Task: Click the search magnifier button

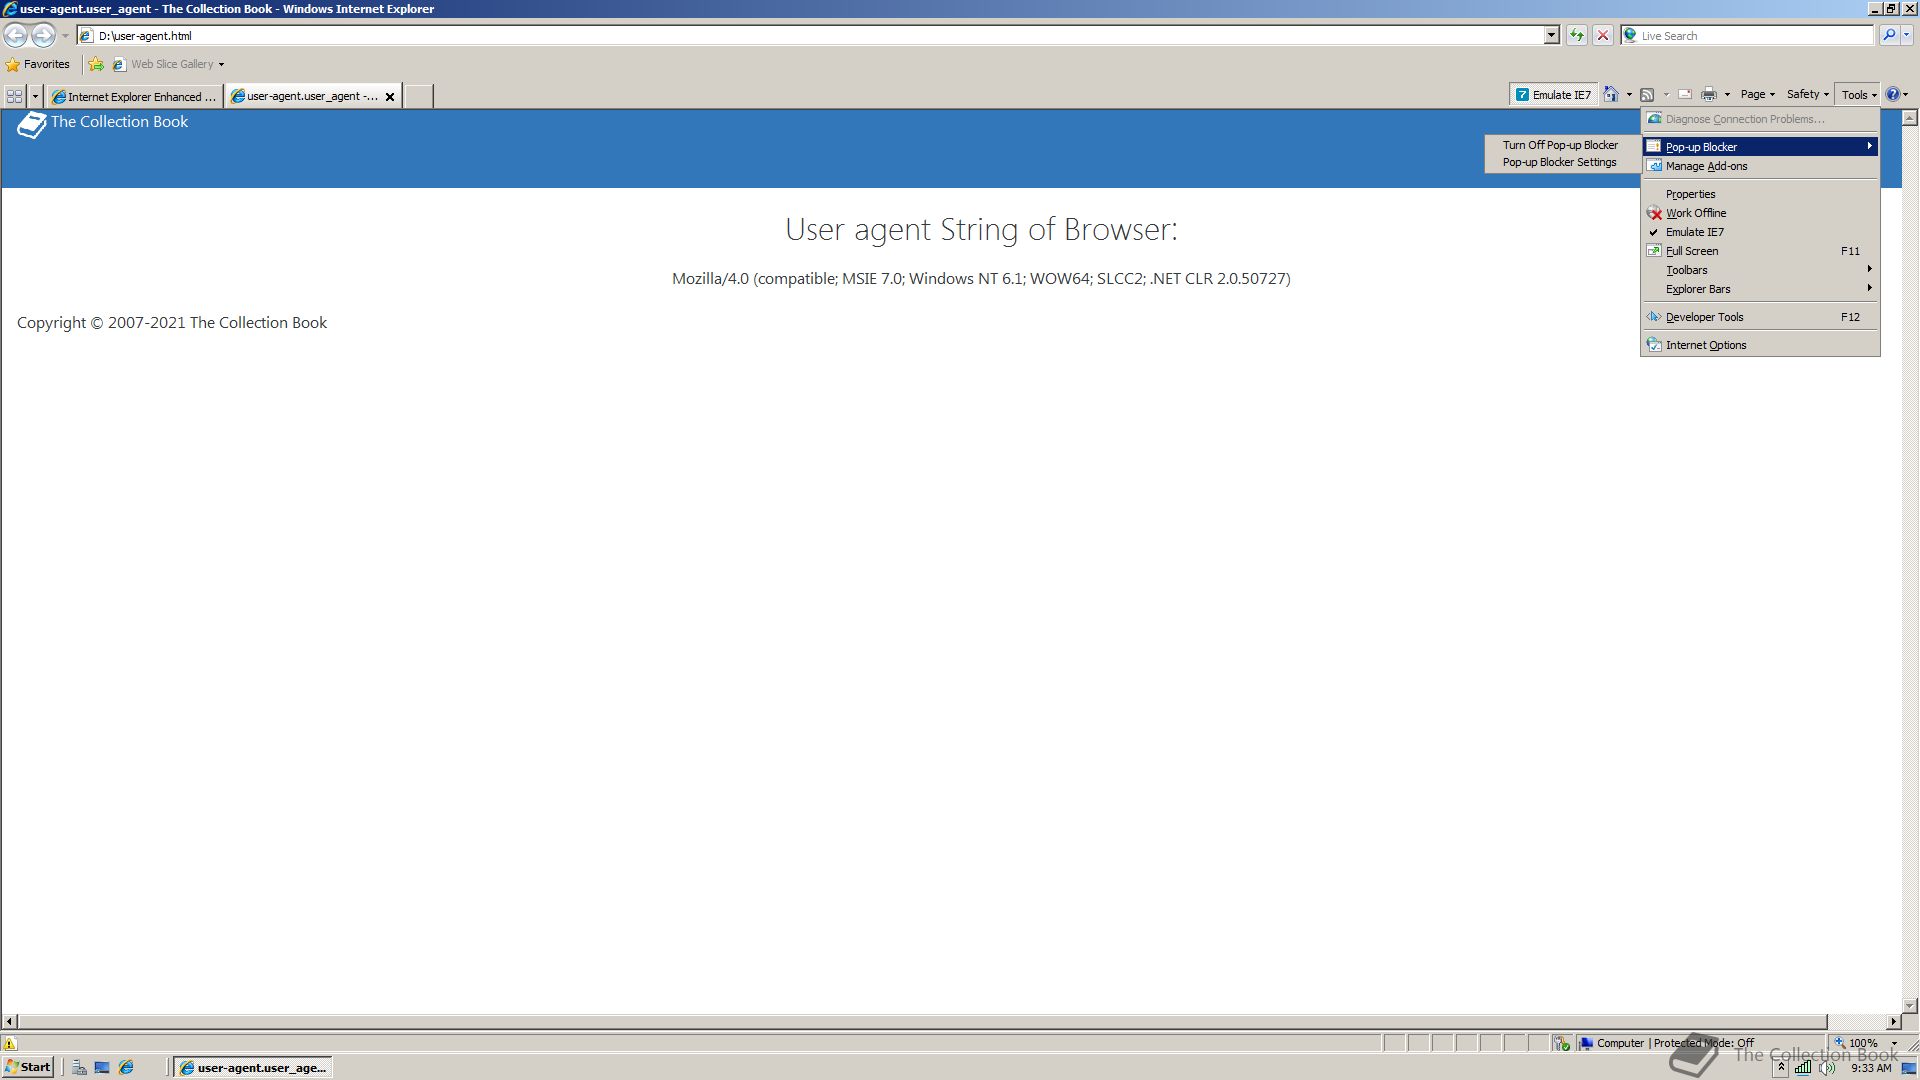Action: click(x=1888, y=36)
